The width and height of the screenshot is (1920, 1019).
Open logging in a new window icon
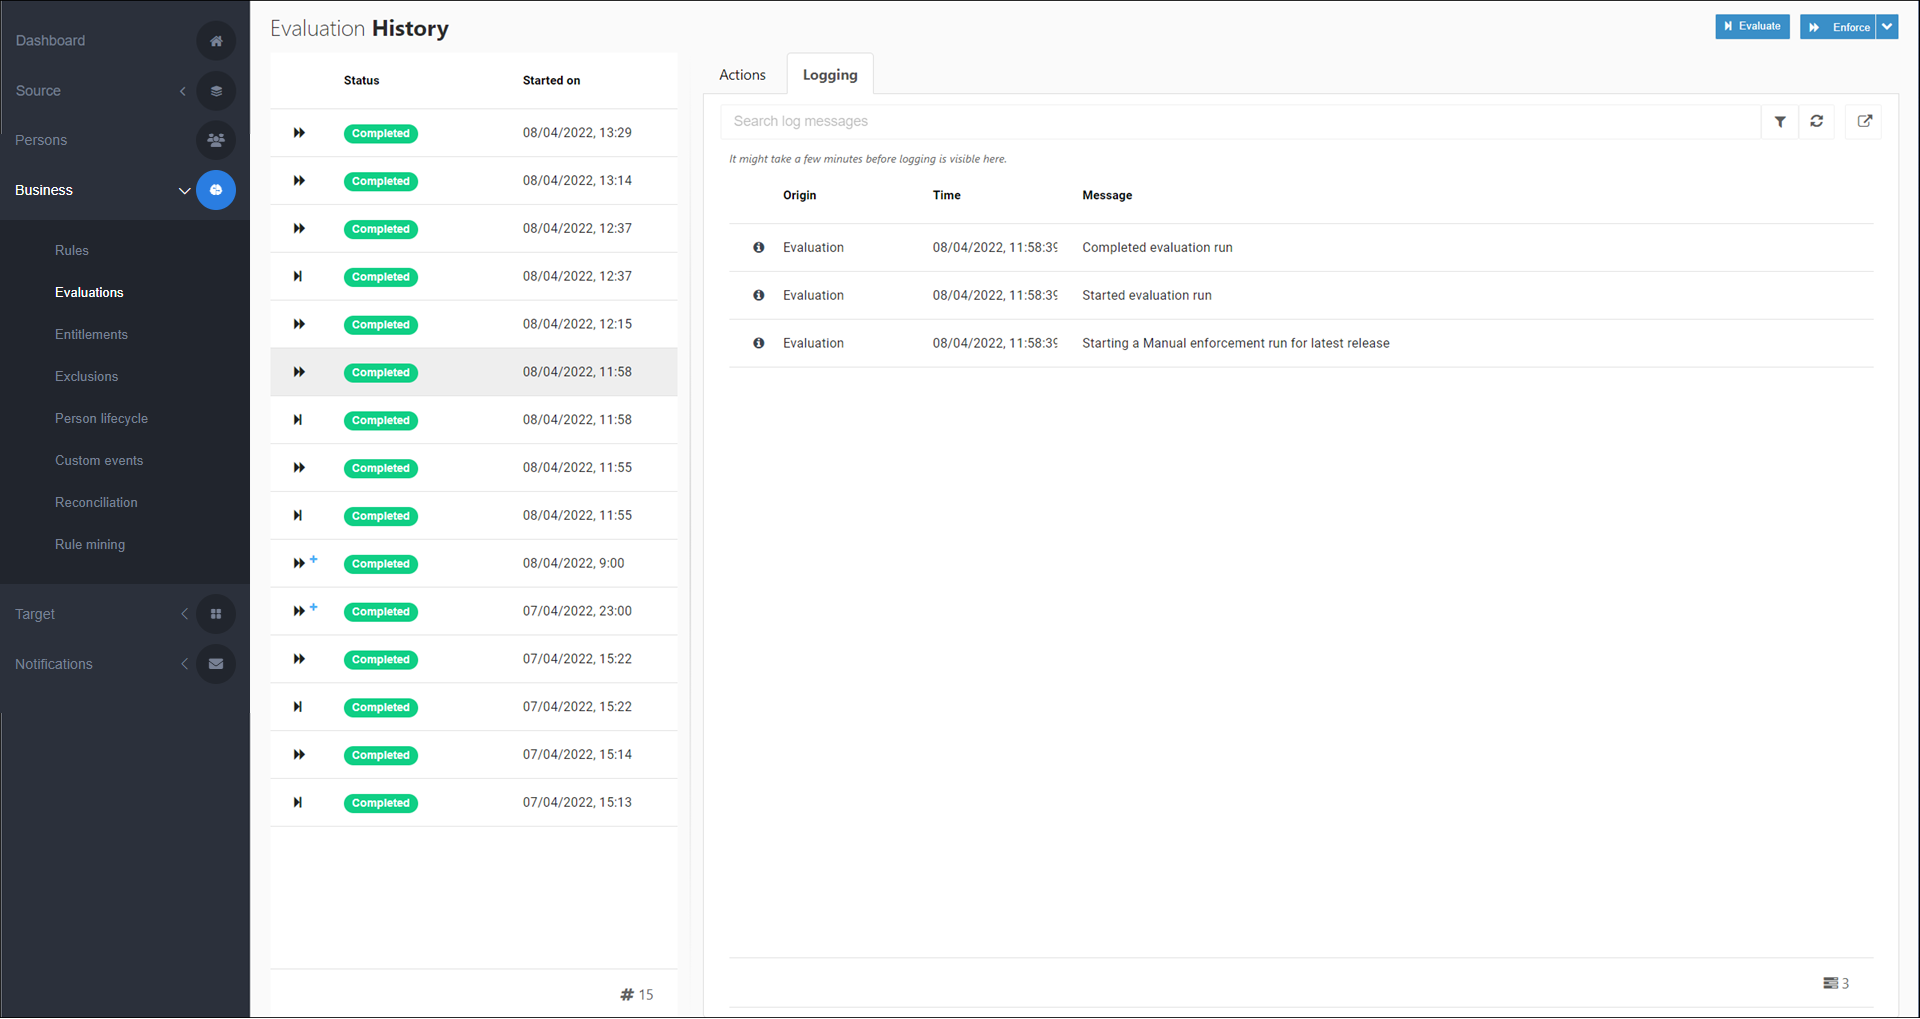tap(1864, 122)
